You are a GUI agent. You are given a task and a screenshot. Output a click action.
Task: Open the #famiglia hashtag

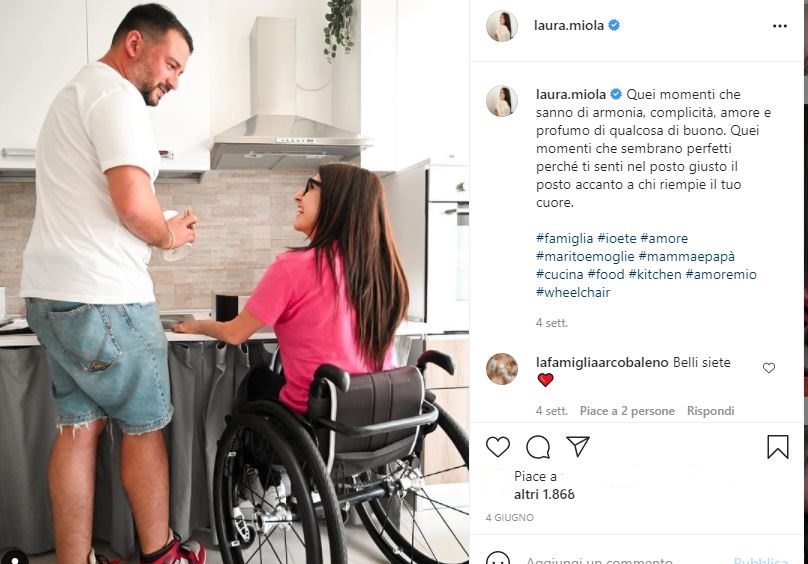564,238
